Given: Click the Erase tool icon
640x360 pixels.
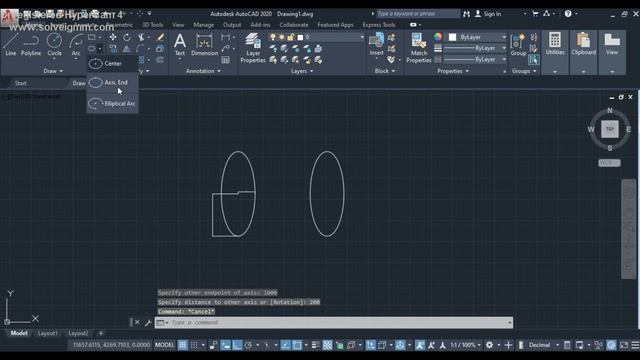Looking at the screenshot, I should coord(160,37).
